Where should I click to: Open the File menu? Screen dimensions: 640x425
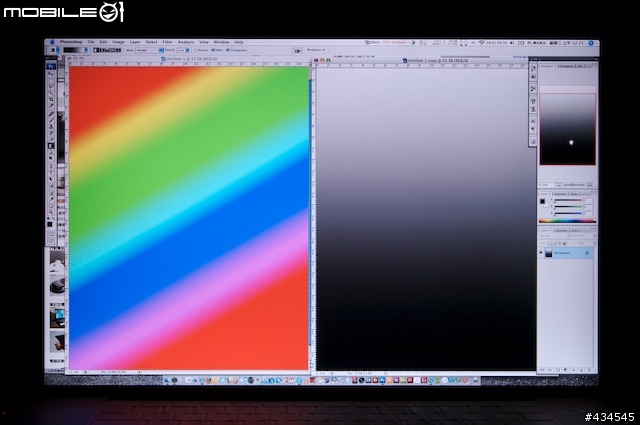[x=91, y=42]
